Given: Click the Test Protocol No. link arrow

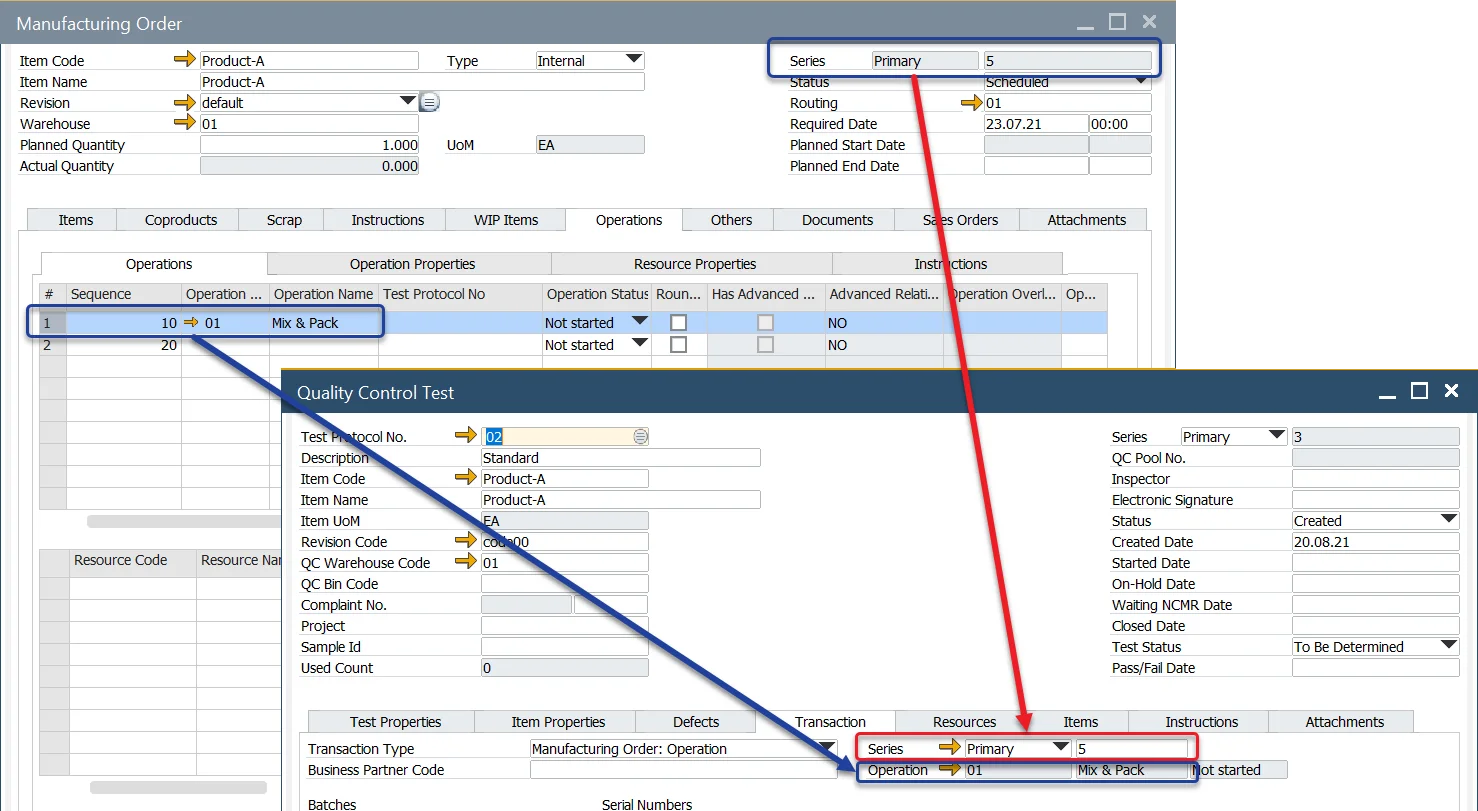Looking at the screenshot, I should tap(466, 435).
